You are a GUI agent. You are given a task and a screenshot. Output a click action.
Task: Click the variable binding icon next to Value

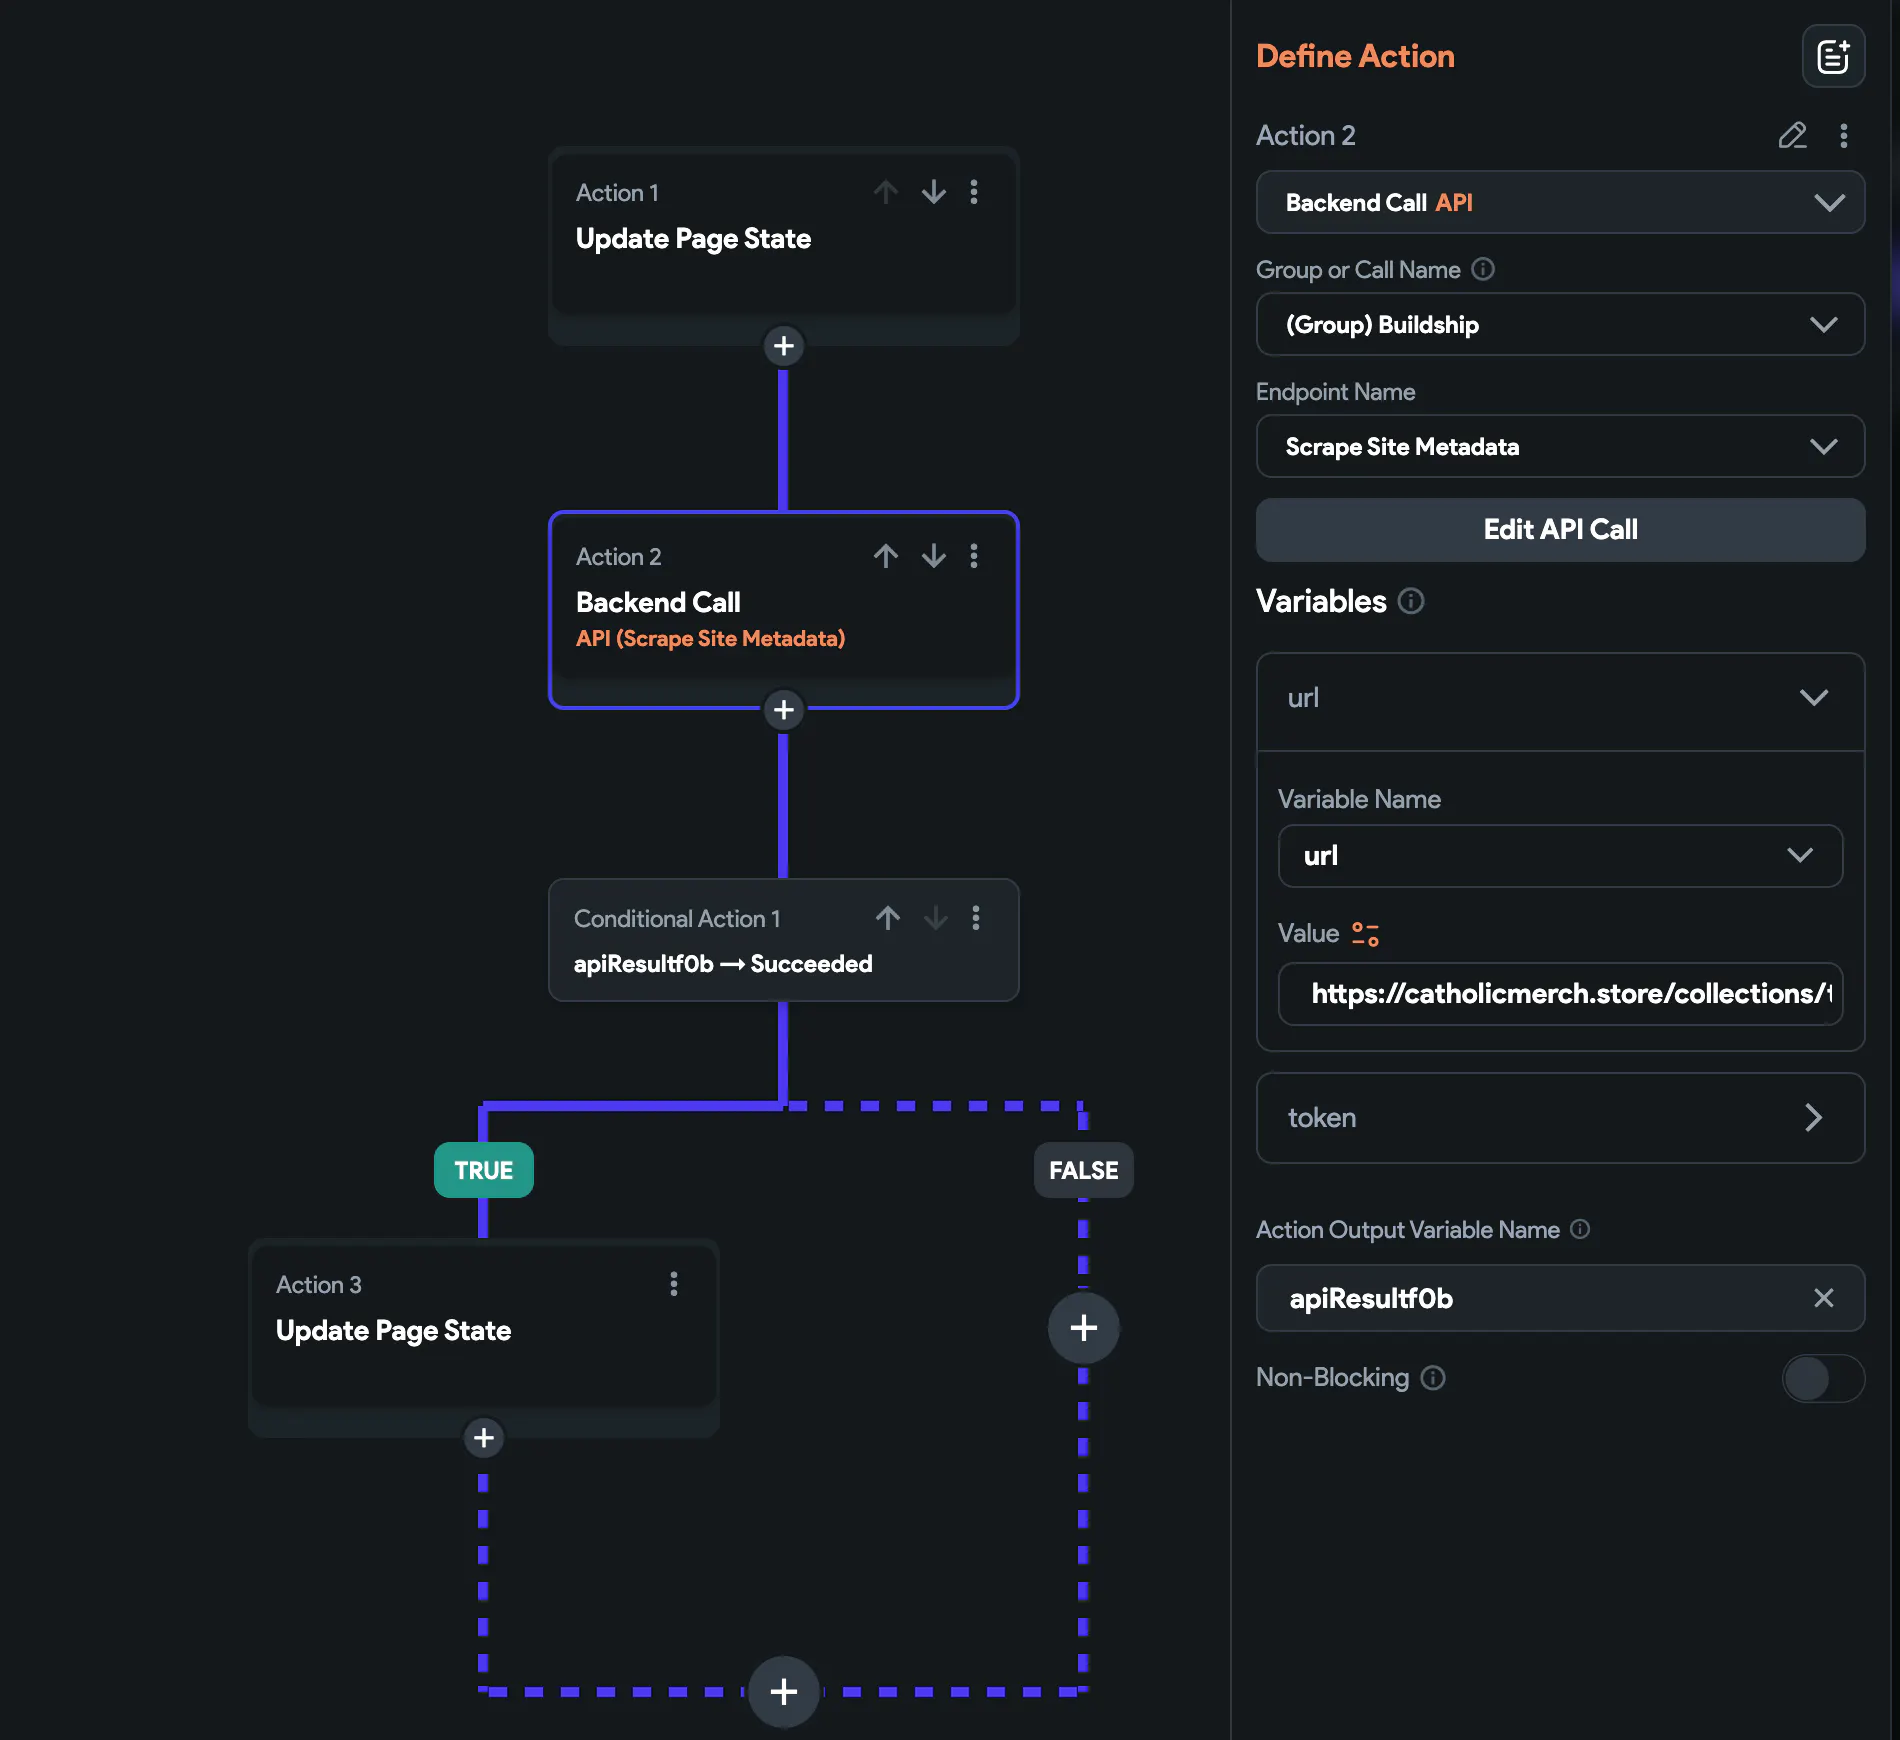1365,933
